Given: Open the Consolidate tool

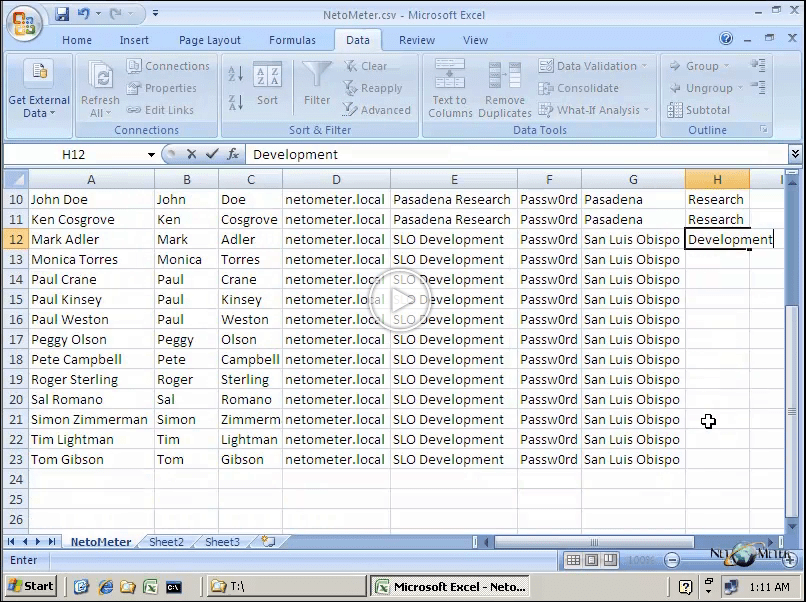Looking at the screenshot, I should pos(586,88).
